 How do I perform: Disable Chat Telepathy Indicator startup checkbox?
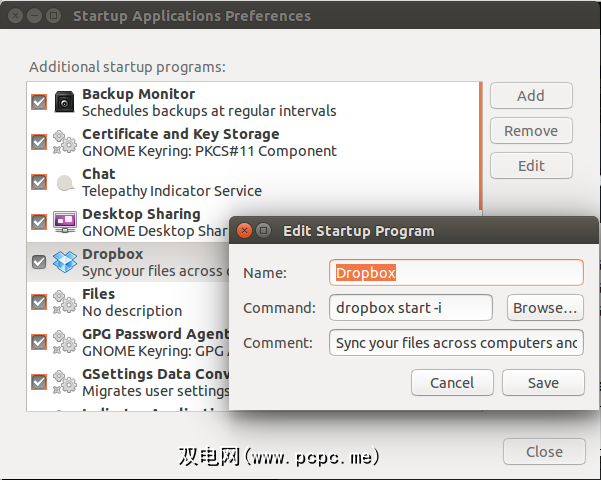(39, 182)
